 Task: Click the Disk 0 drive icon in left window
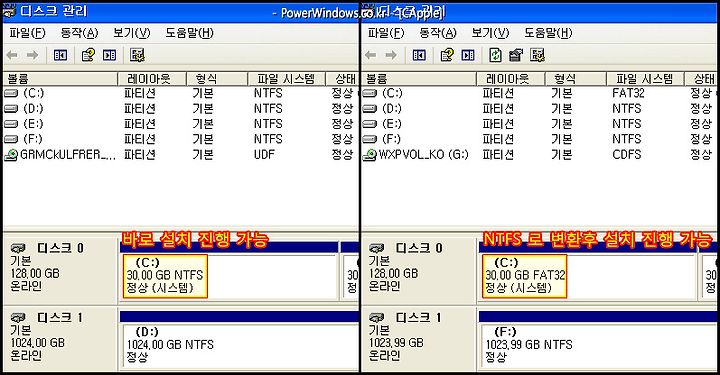tap(18, 249)
